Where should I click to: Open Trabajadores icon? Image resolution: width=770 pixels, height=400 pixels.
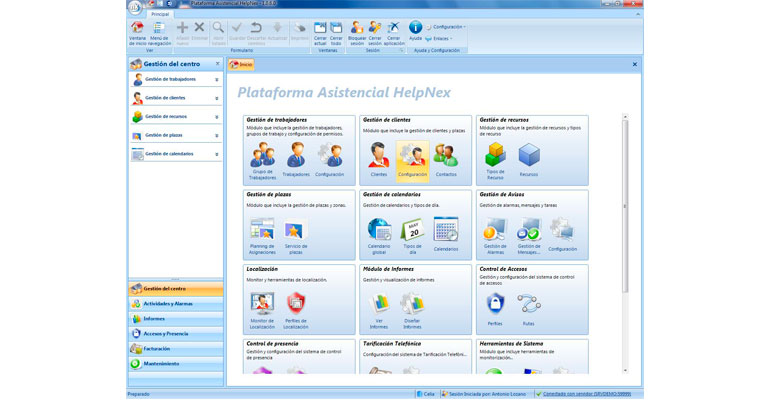pyautogui.click(x=296, y=160)
